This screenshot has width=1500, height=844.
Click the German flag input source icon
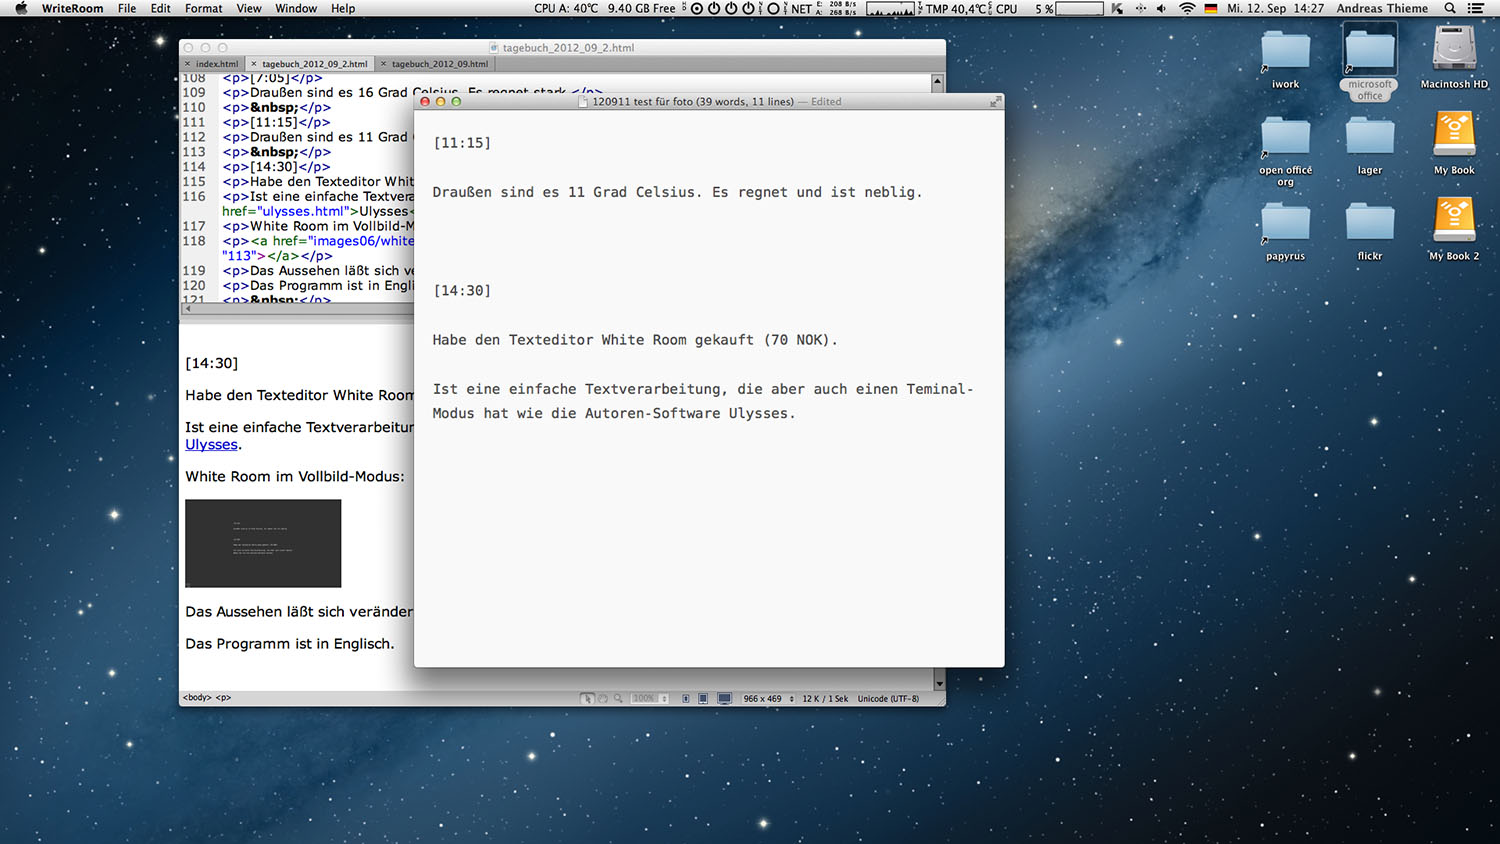click(1211, 8)
